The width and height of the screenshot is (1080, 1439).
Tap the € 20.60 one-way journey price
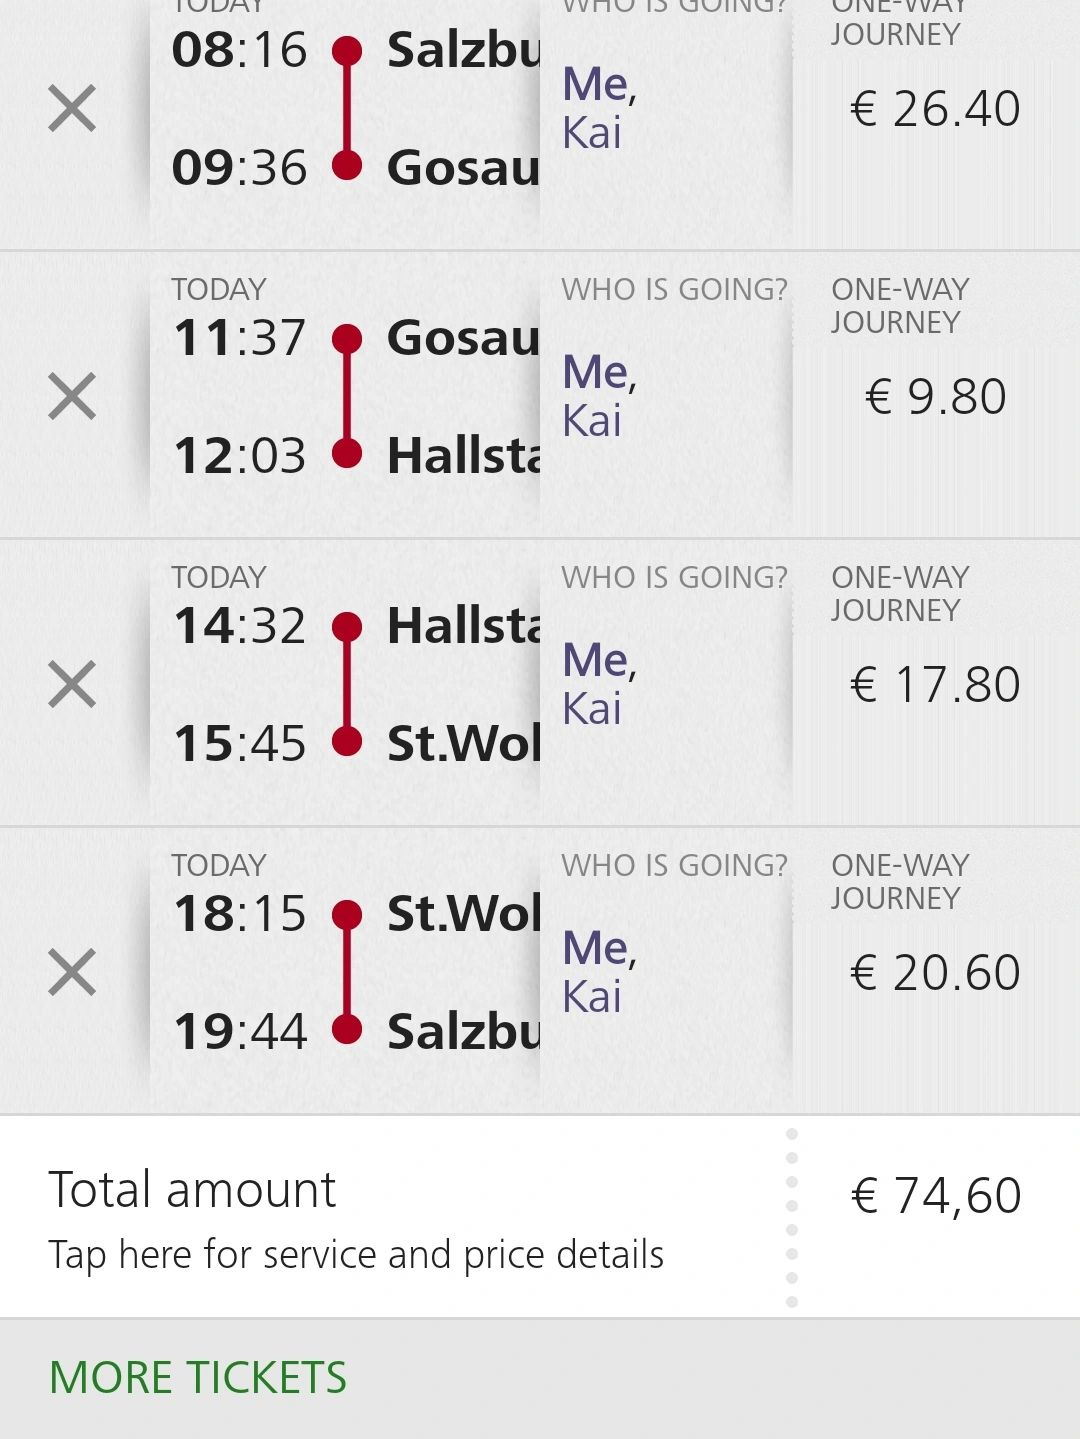coord(935,972)
